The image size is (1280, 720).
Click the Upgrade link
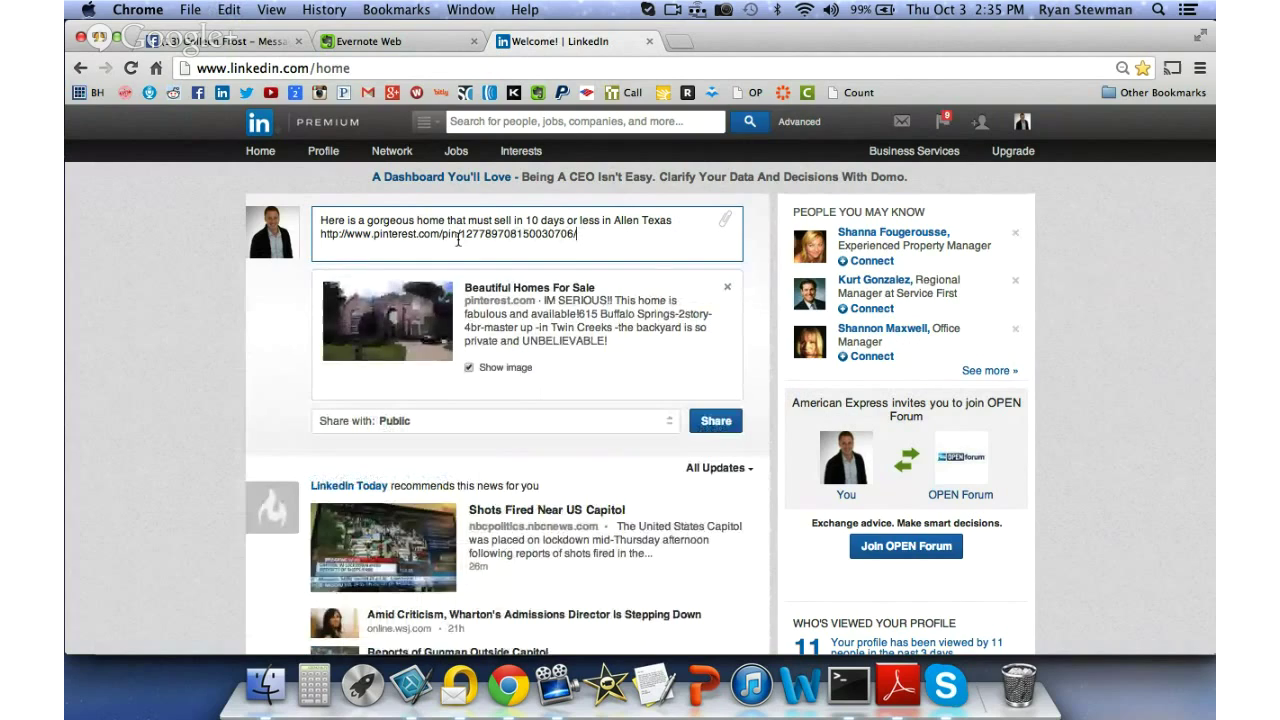[1013, 151]
